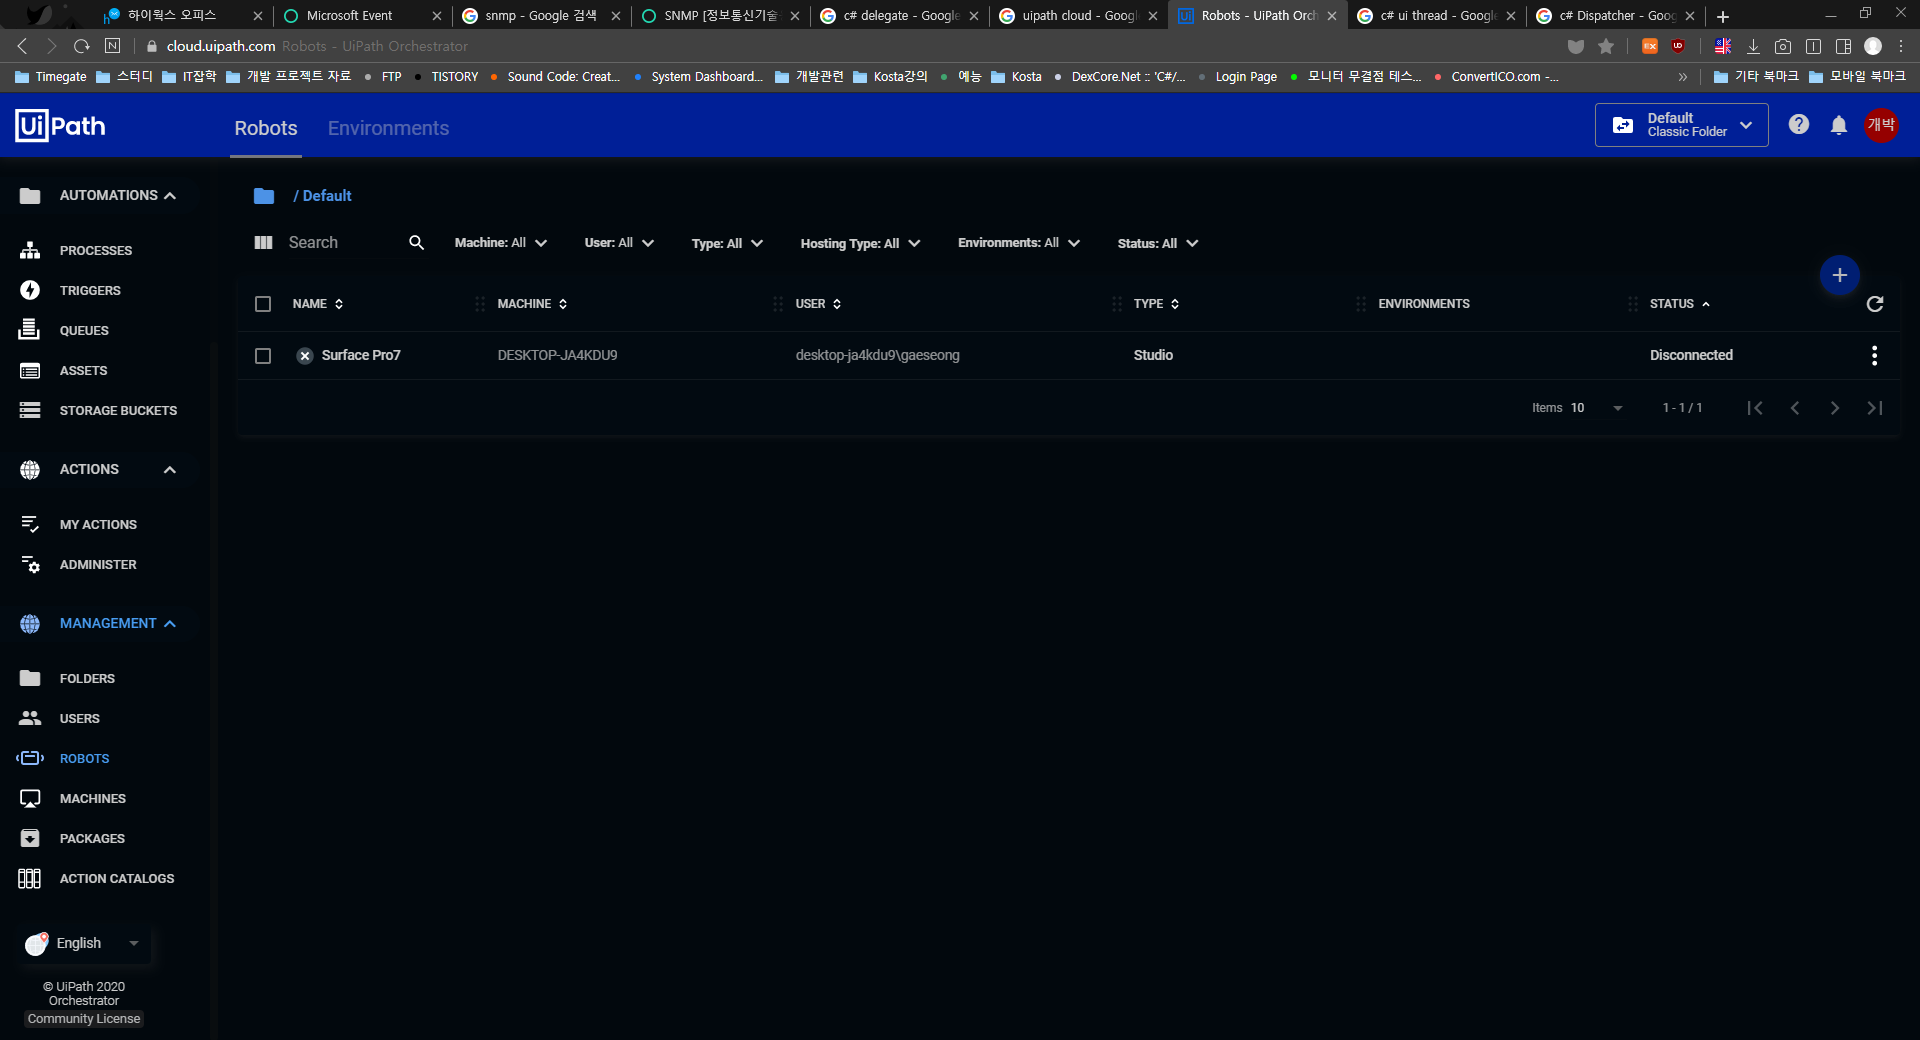This screenshot has width=1920, height=1040.
Task: Switch to uipath cloud Google tab
Action: [1078, 16]
